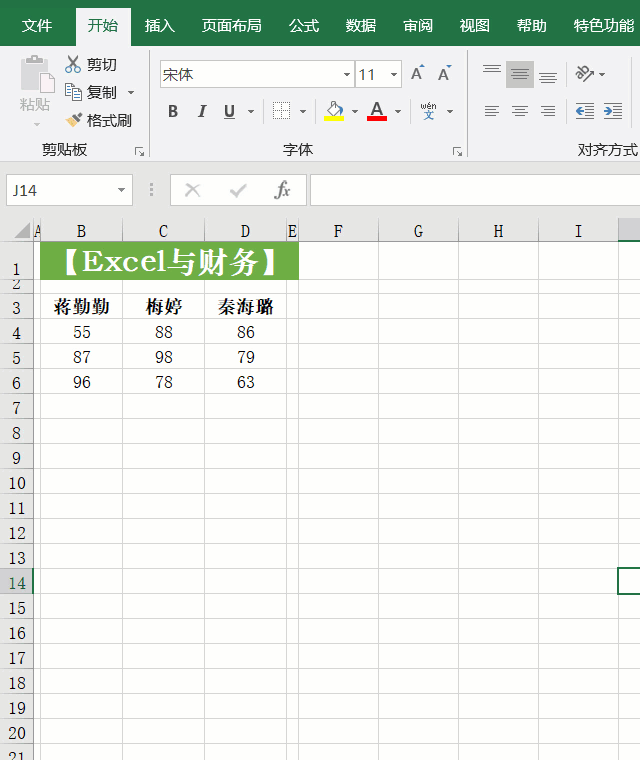Image resolution: width=640 pixels, height=760 pixels.
Task: Select column B header
Action: pyautogui.click(x=81, y=231)
